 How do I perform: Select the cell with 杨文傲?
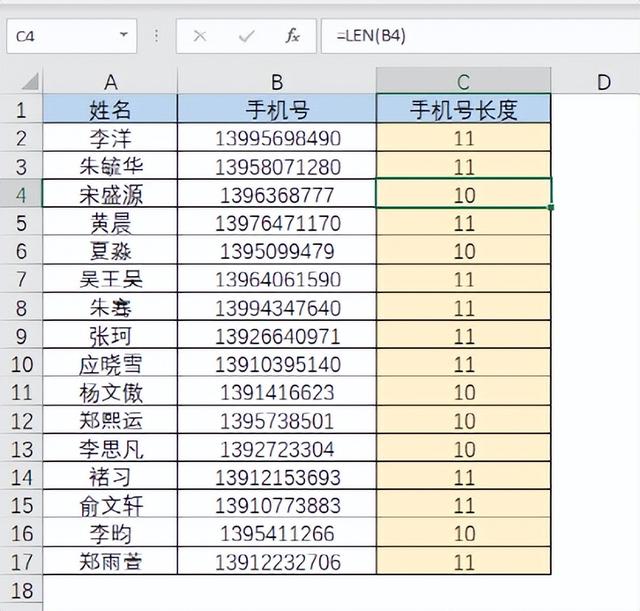[x=110, y=392]
